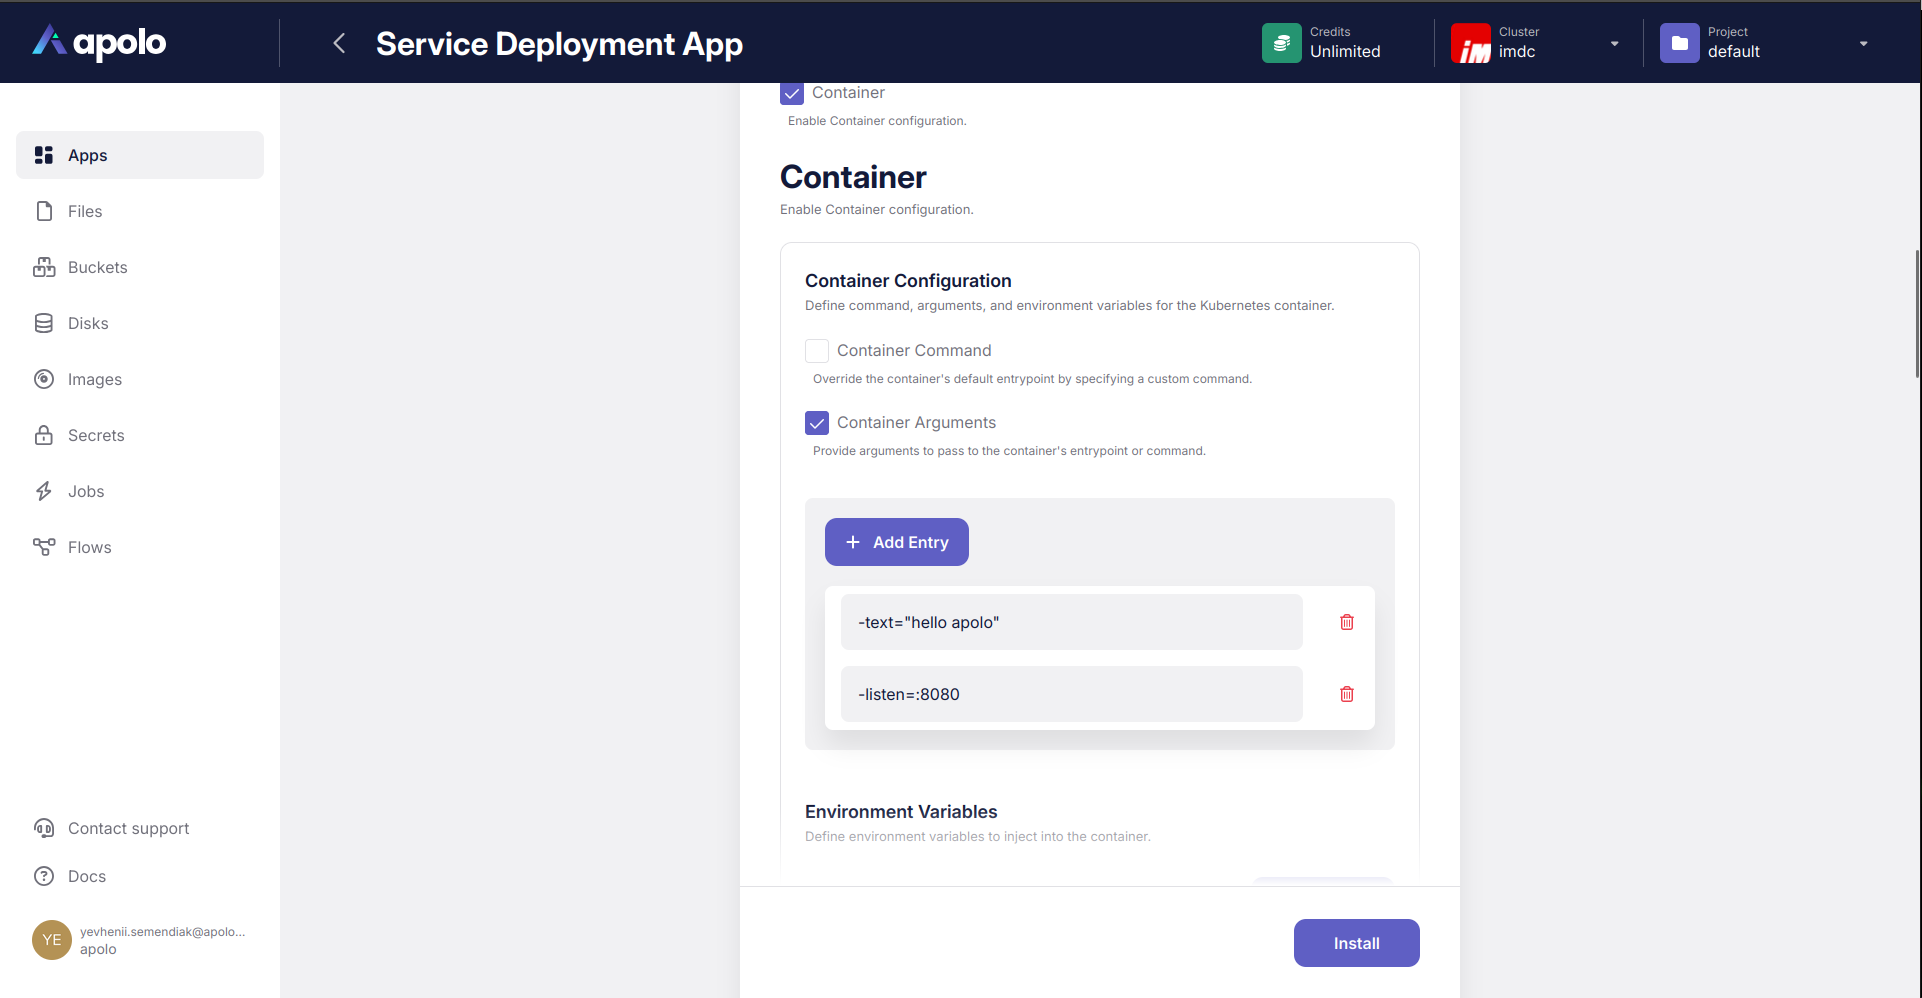Open Flows from the sidebar
The height and width of the screenshot is (998, 1922).
click(89, 547)
